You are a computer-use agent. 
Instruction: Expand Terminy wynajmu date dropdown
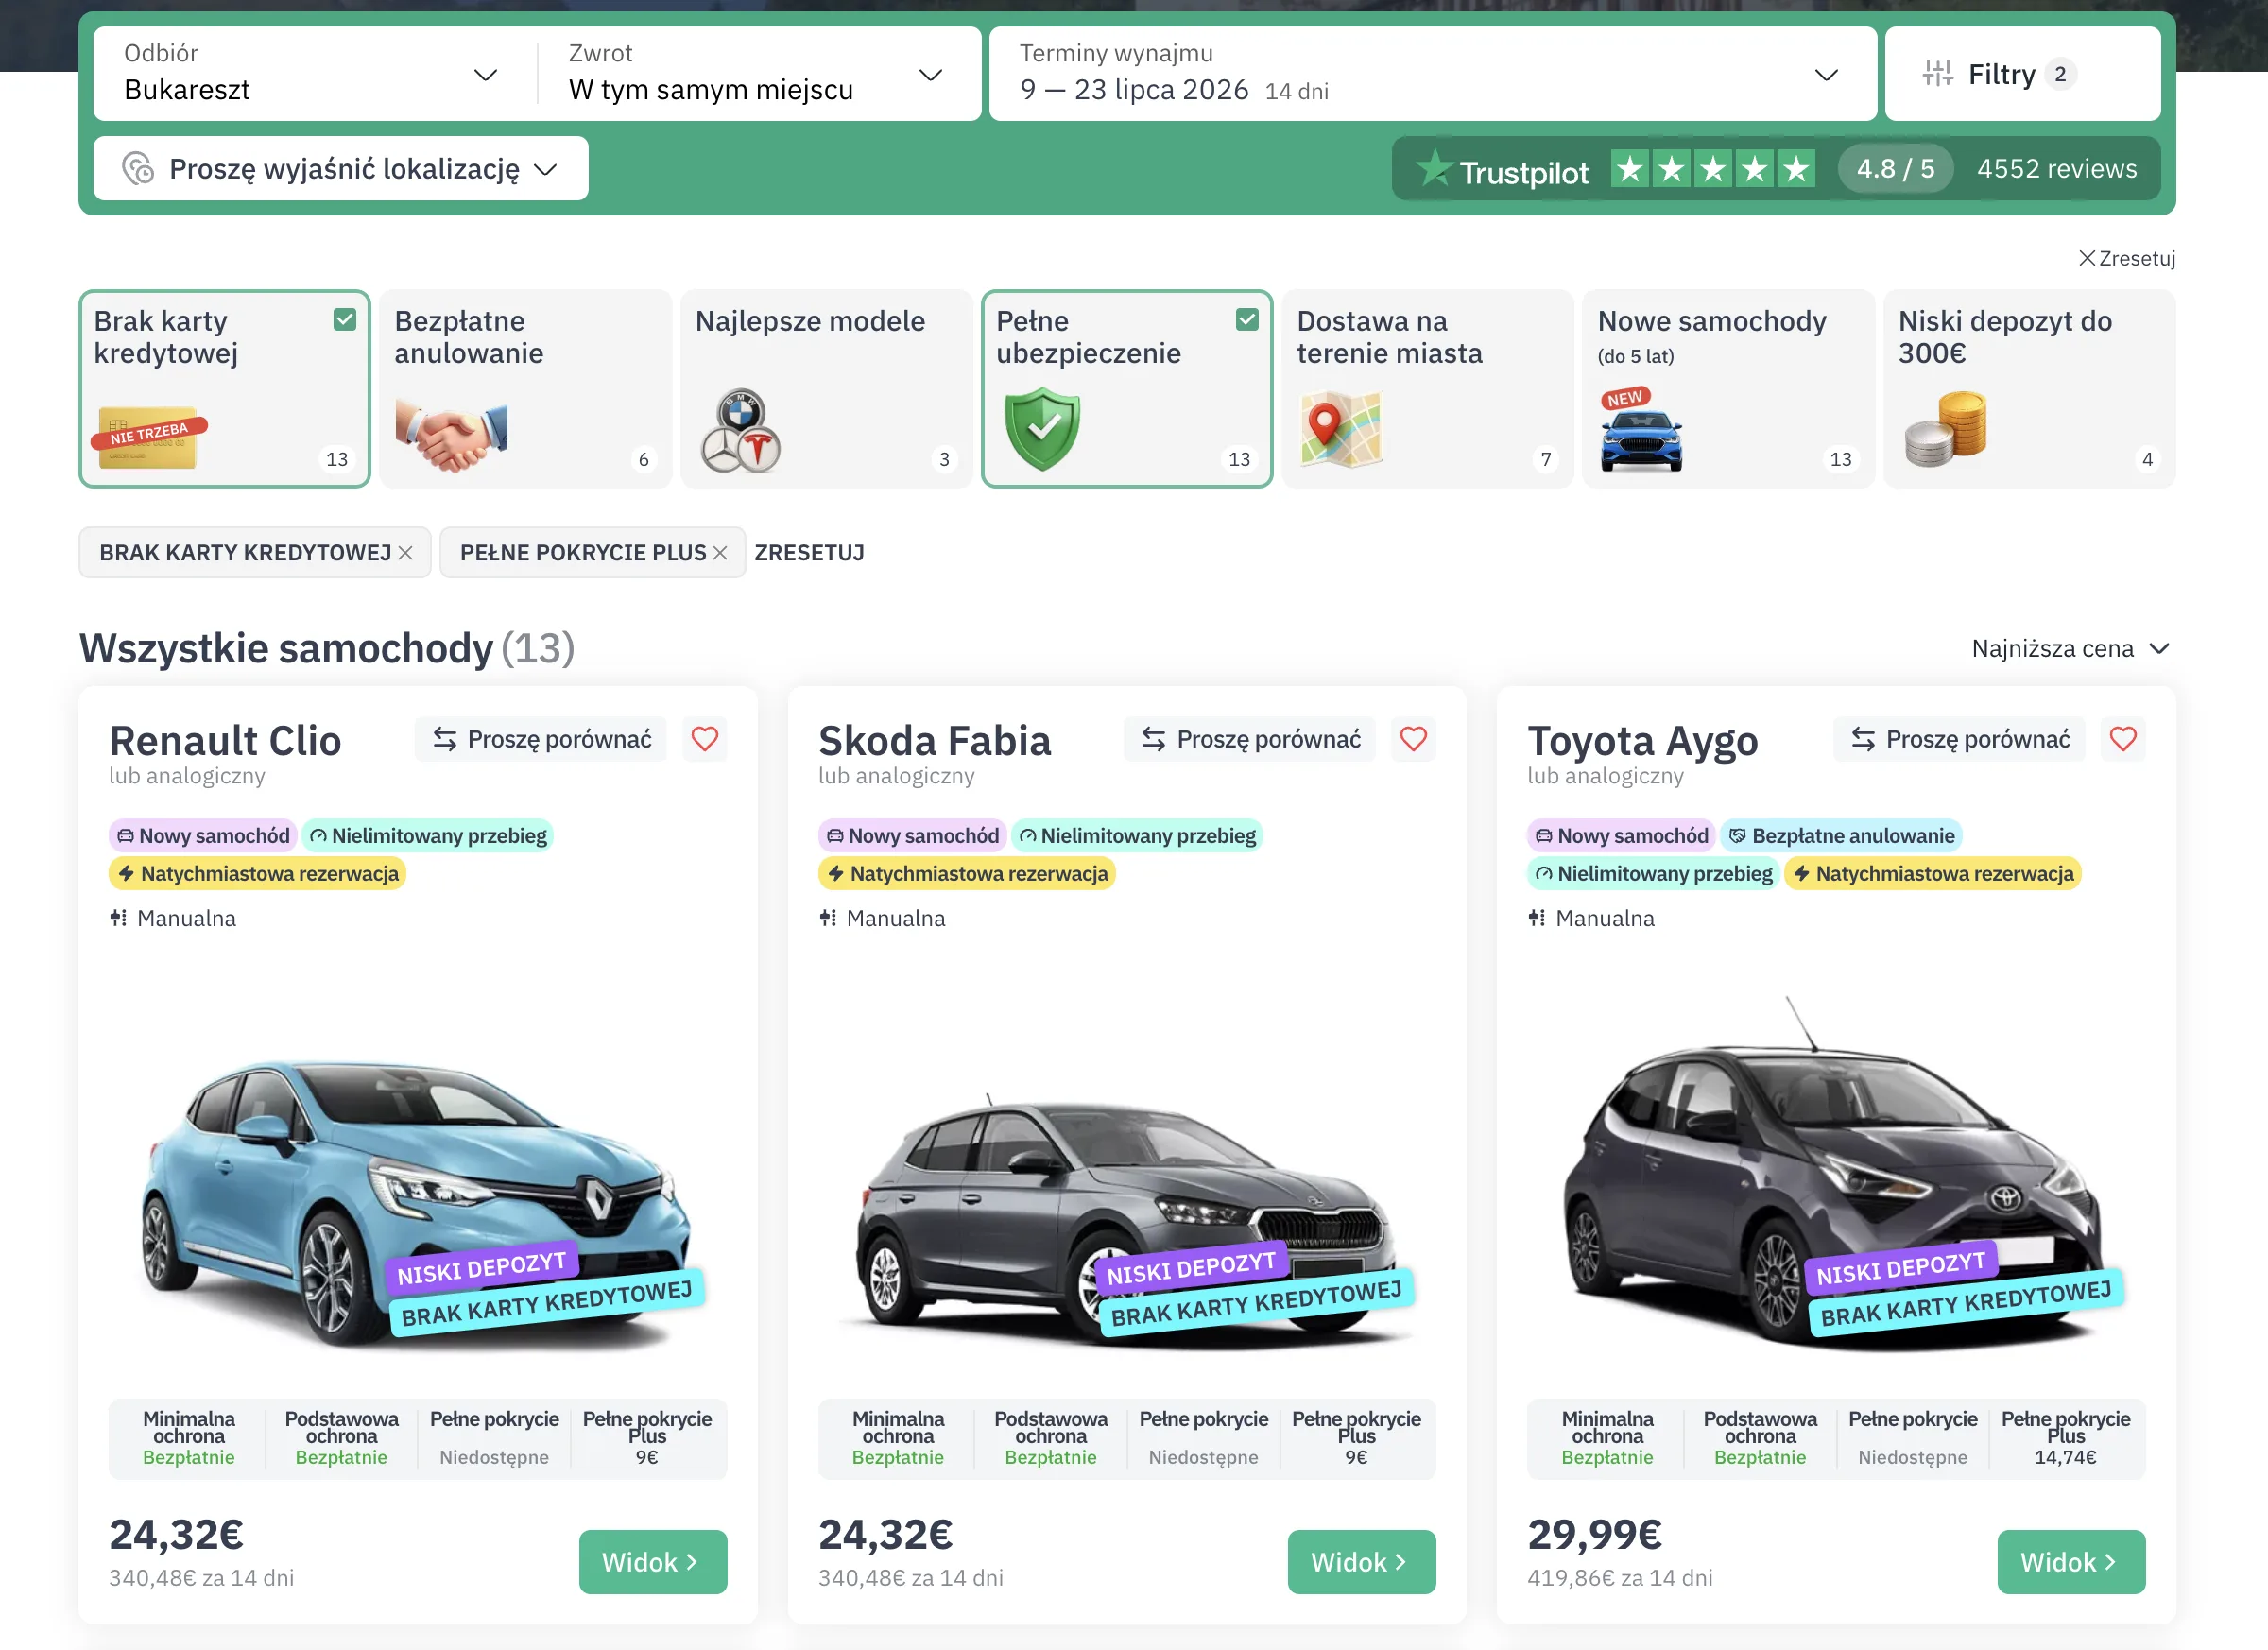click(x=1432, y=74)
